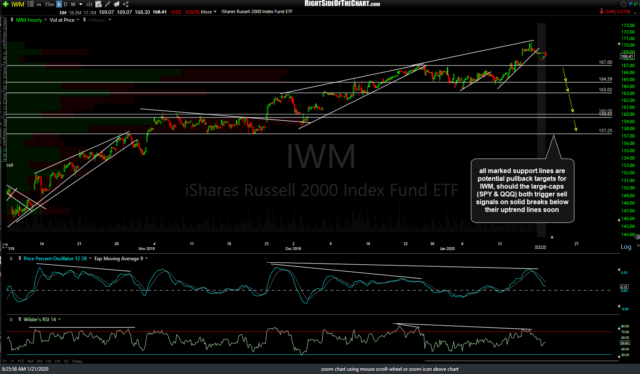Screen dimensions: 640x374
Task: Select the 1W range button
Action: click(x=58, y=361)
